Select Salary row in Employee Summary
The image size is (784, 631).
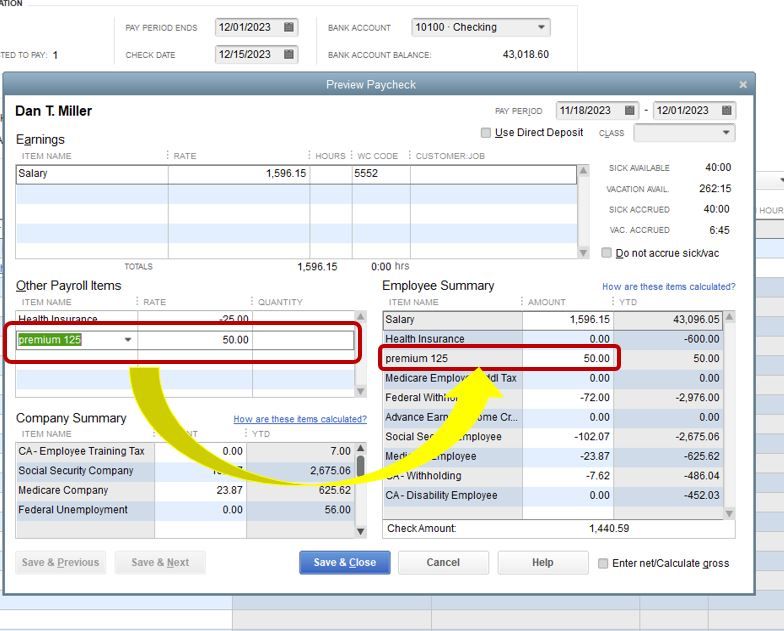pyautogui.click(x=553, y=319)
